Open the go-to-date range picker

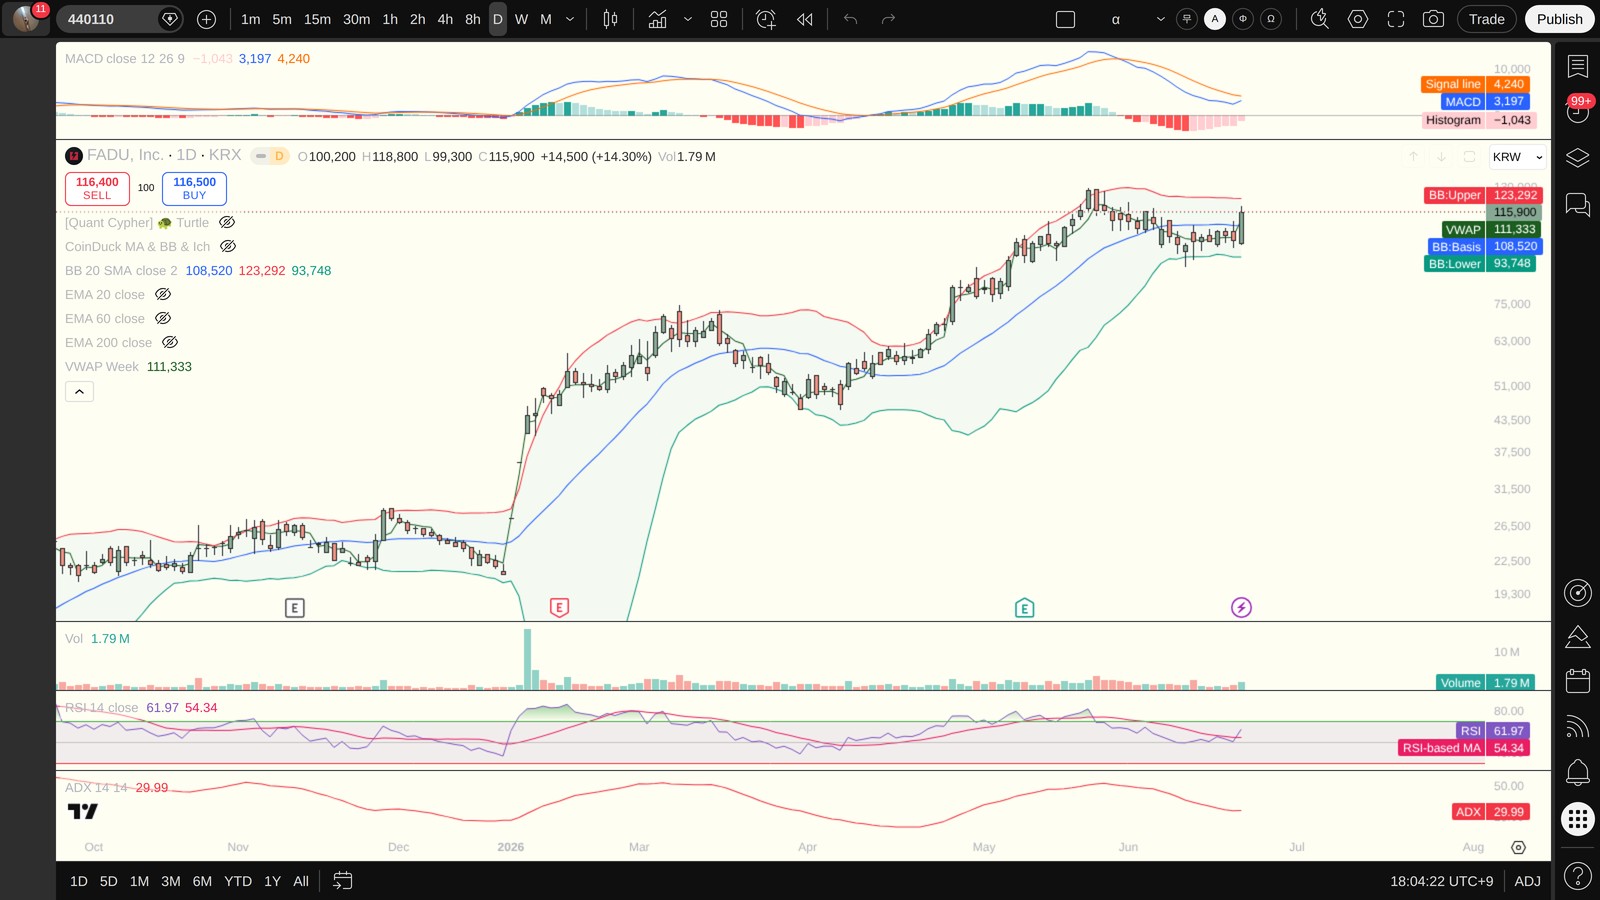pos(343,881)
